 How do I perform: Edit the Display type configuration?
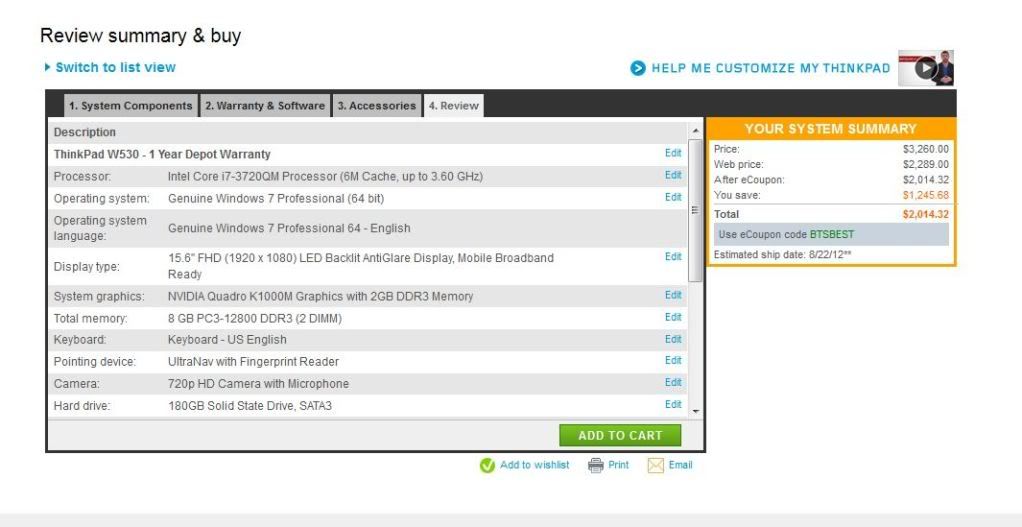[x=673, y=257]
